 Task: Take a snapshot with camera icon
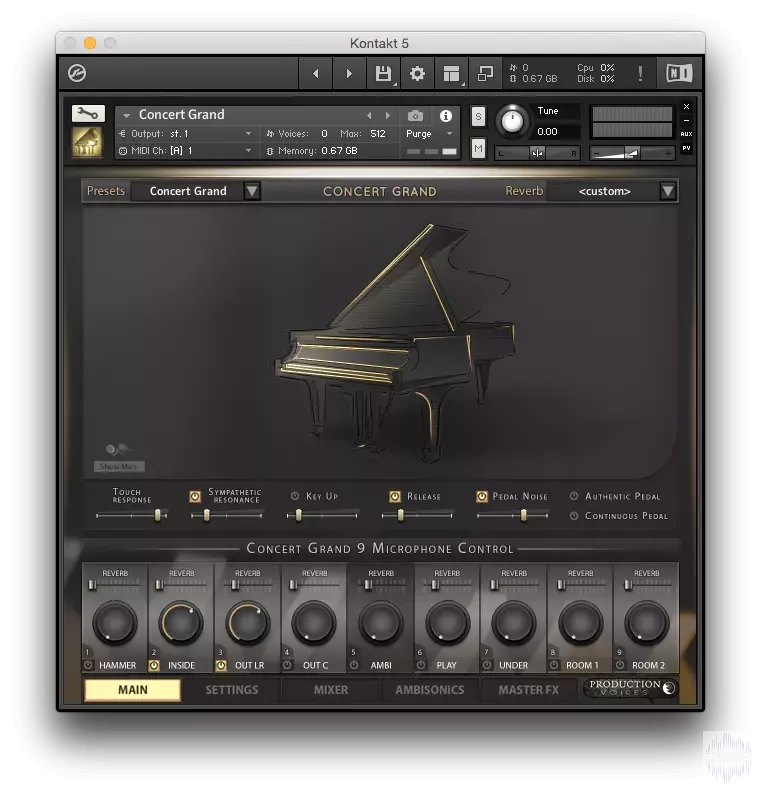415,116
